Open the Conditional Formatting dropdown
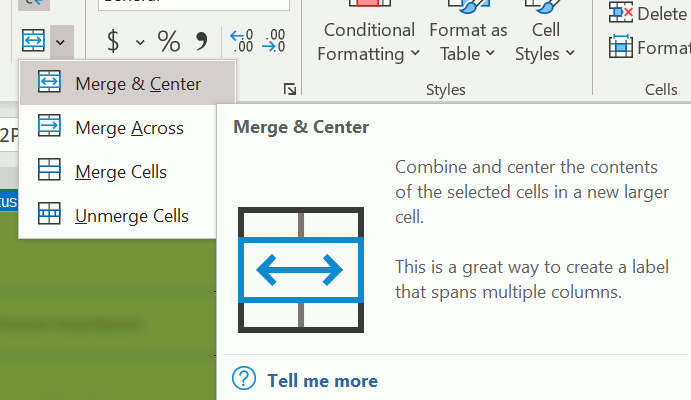 tap(369, 41)
